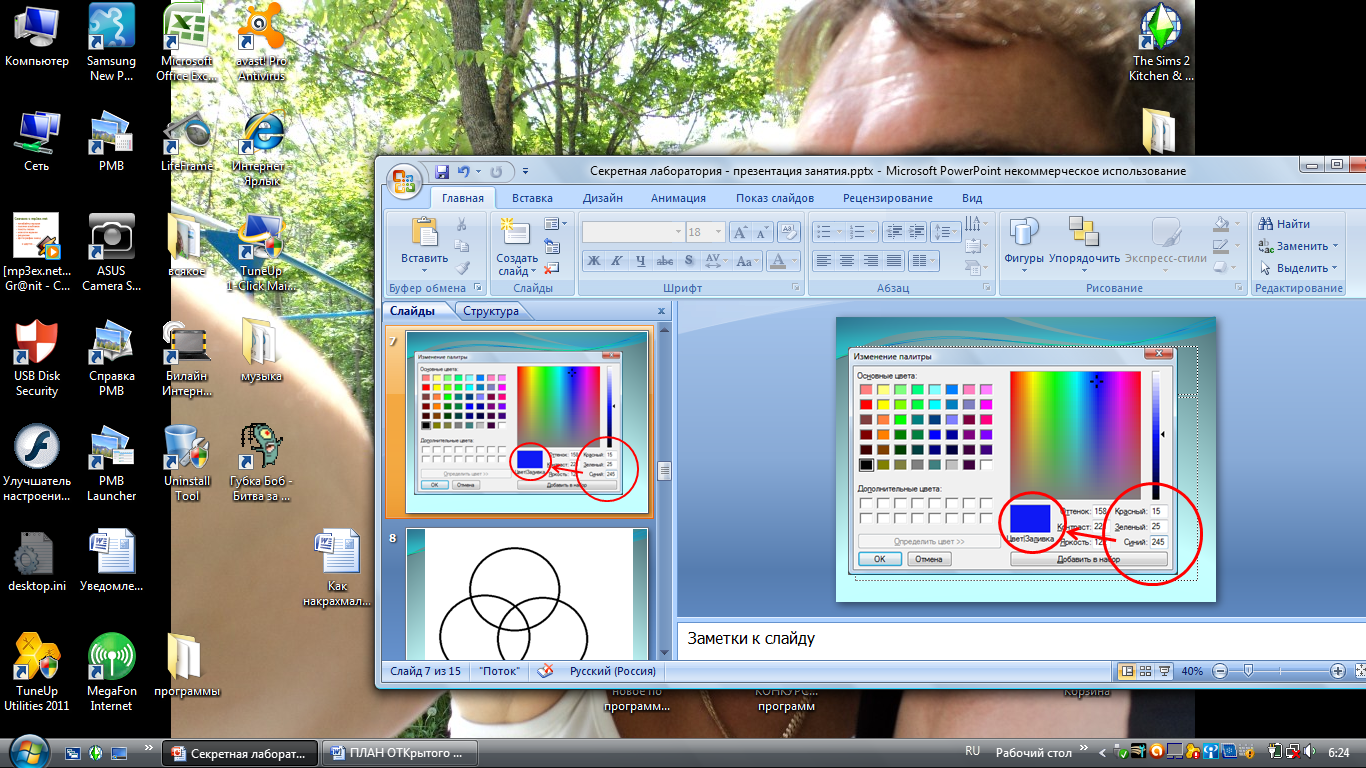1366x768 pixels.
Task: Click the round Office button
Action: tap(403, 181)
